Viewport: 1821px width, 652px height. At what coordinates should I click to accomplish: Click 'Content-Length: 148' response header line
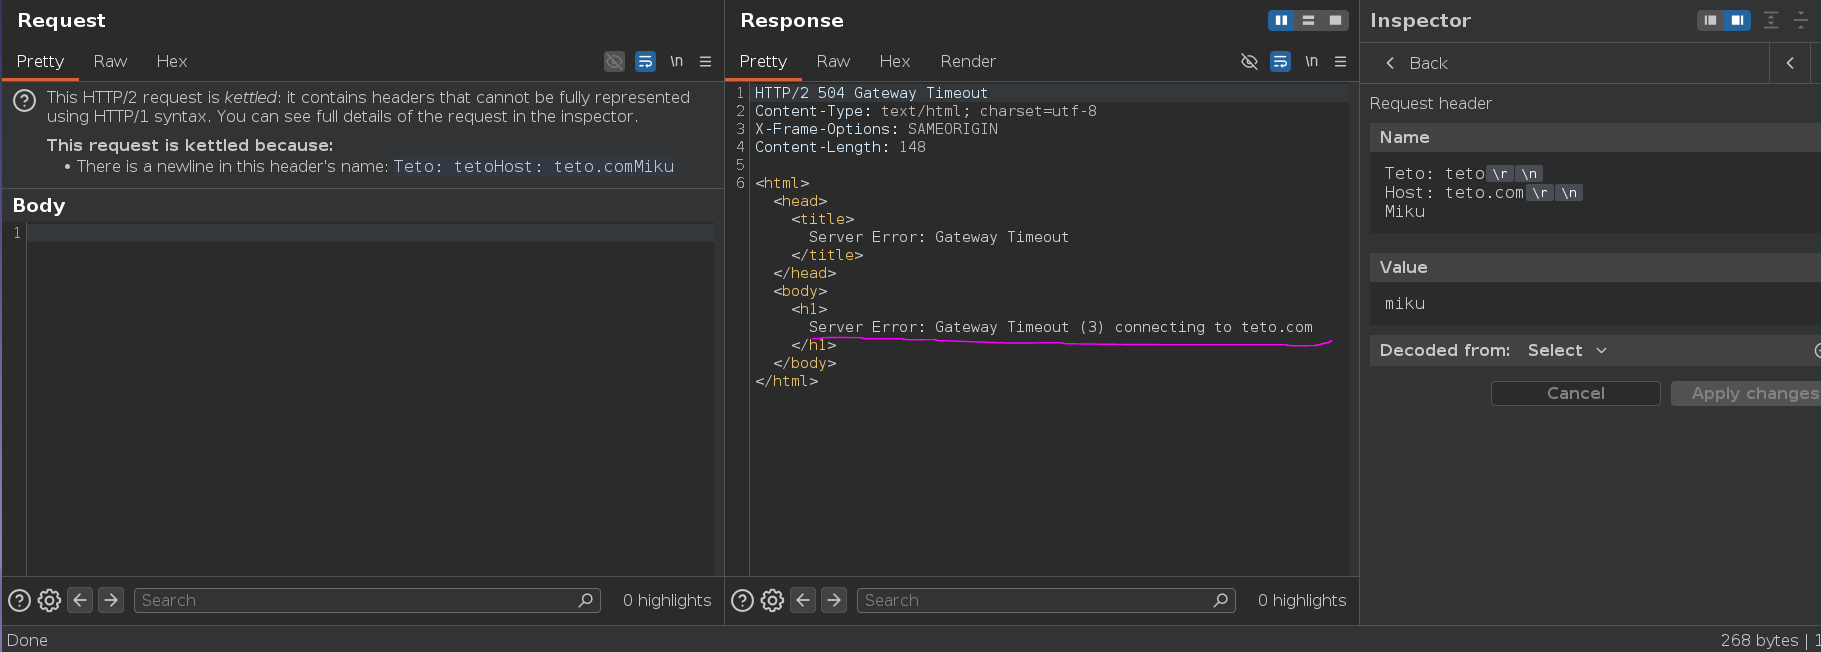coord(840,147)
